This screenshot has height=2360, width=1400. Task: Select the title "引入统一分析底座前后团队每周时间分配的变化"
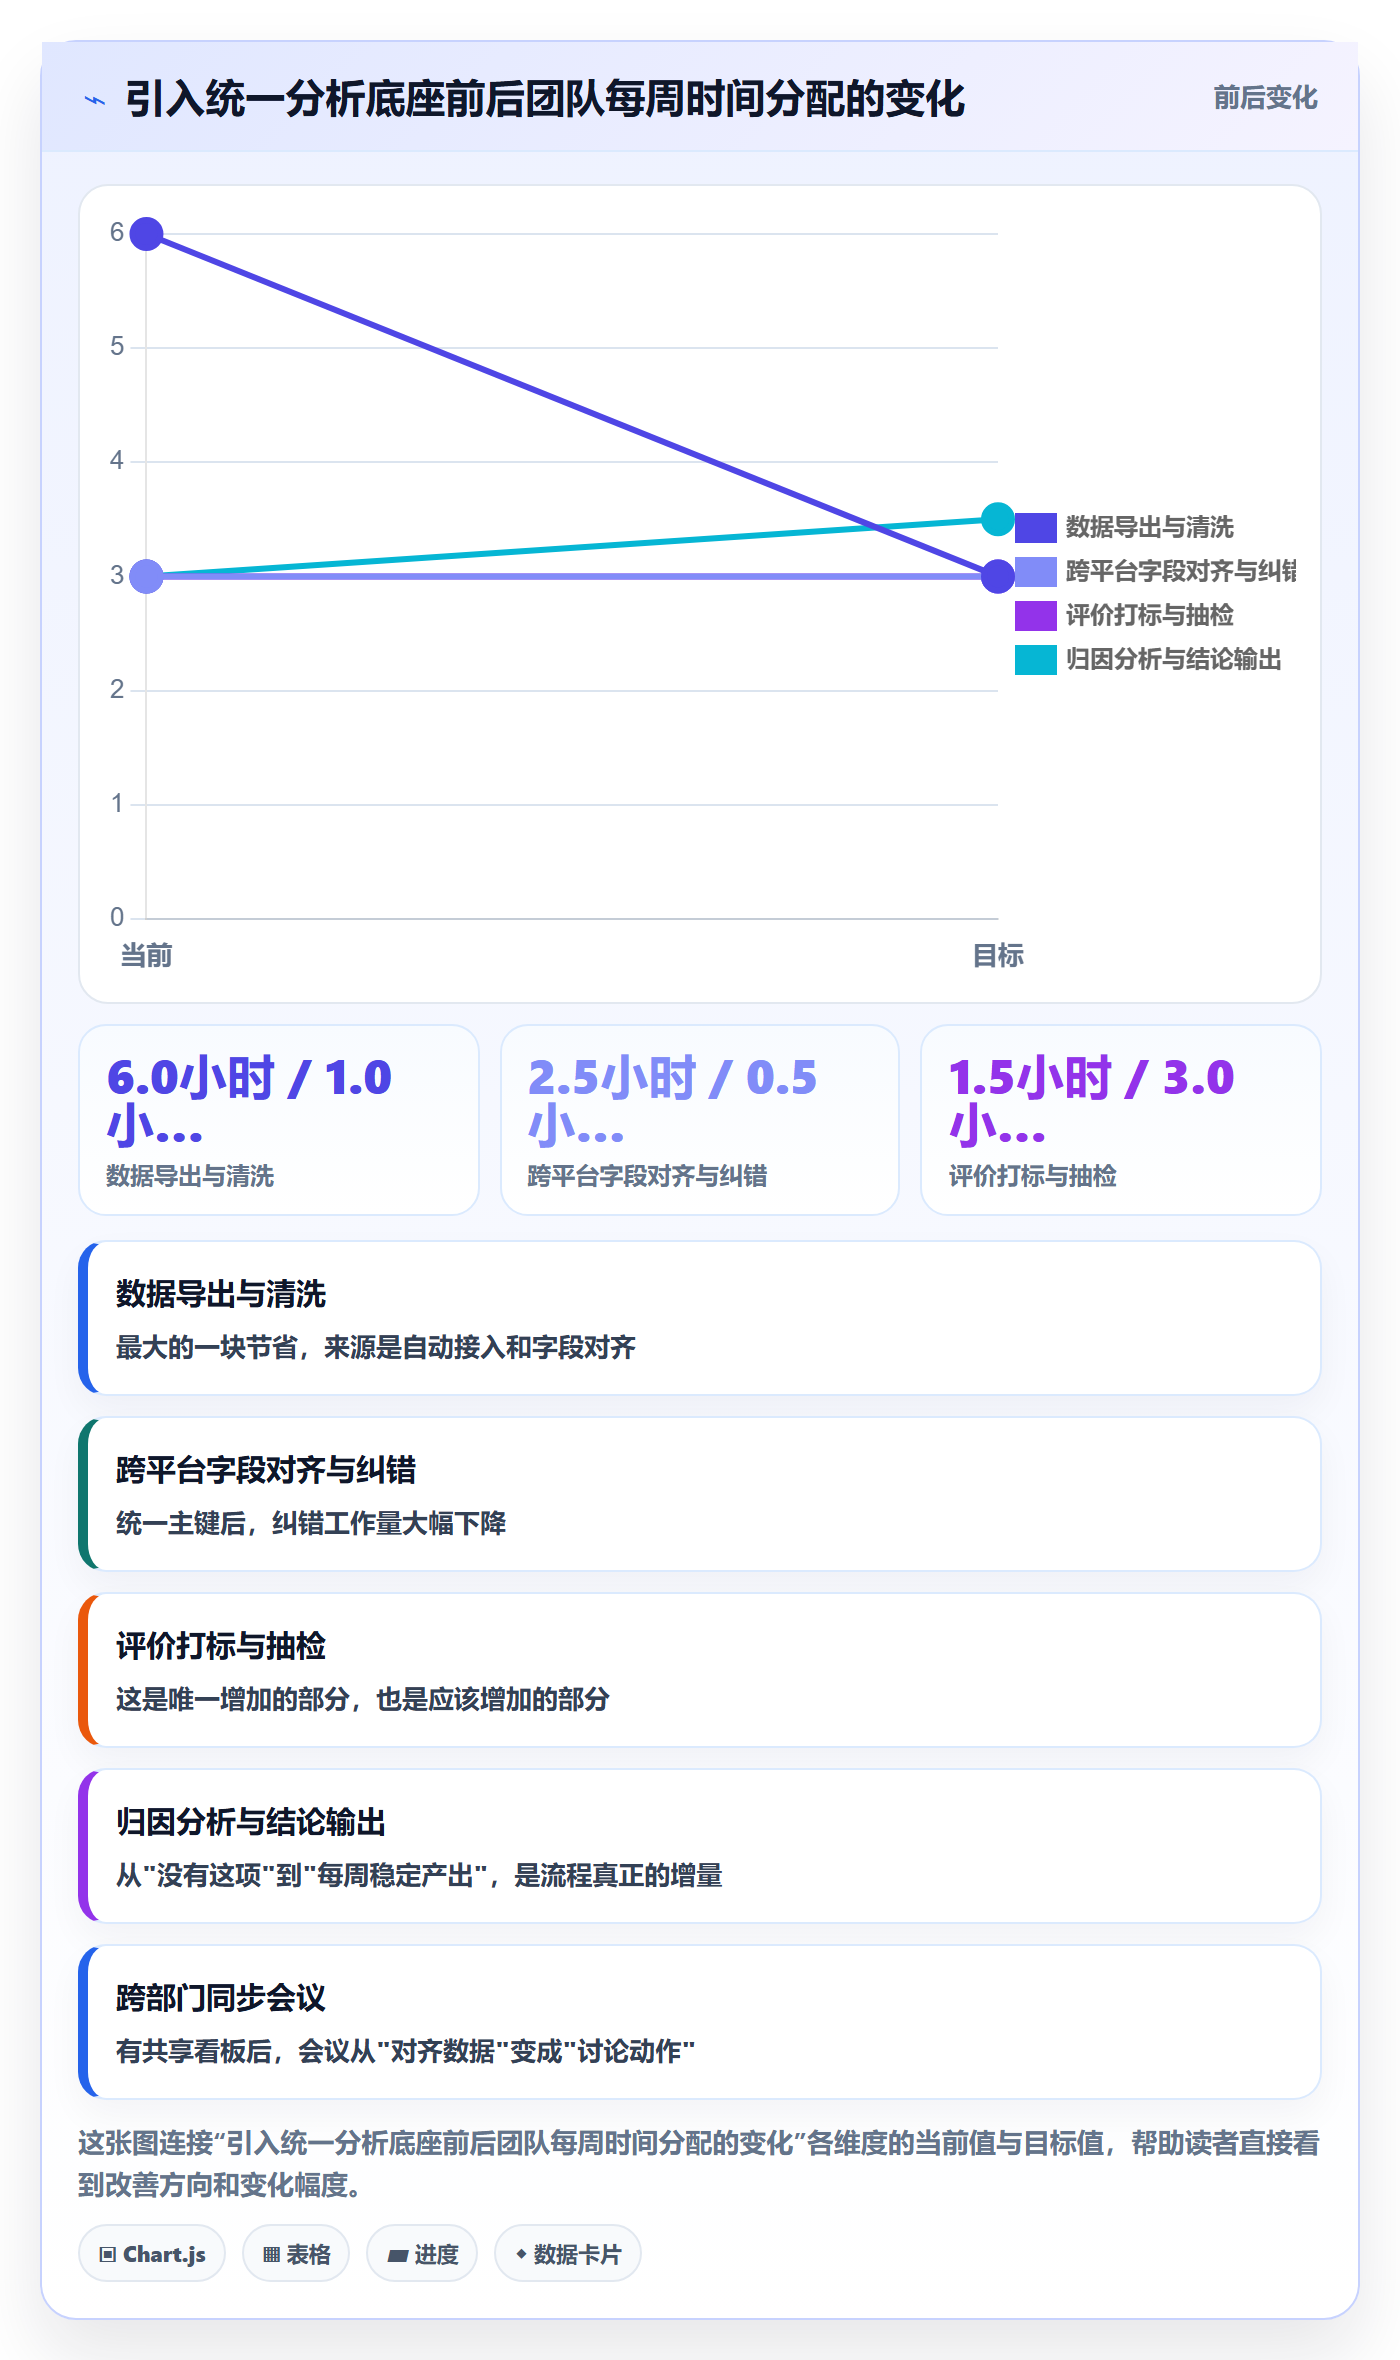(x=545, y=99)
